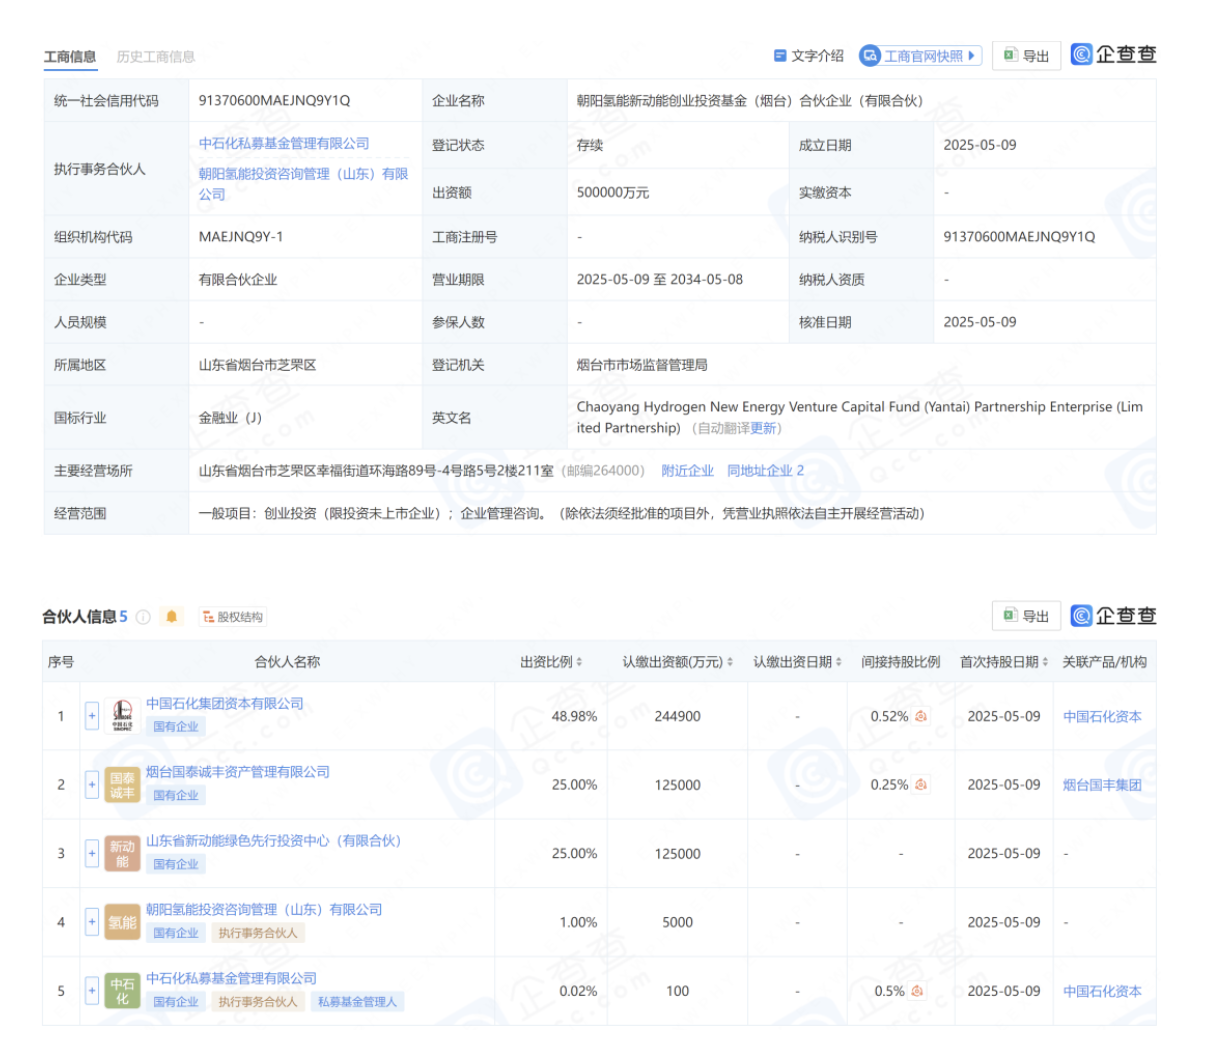Click 5000 认缴出资额 cell
Viewport: 1216px width, 1062px height.
pos(678,923)
